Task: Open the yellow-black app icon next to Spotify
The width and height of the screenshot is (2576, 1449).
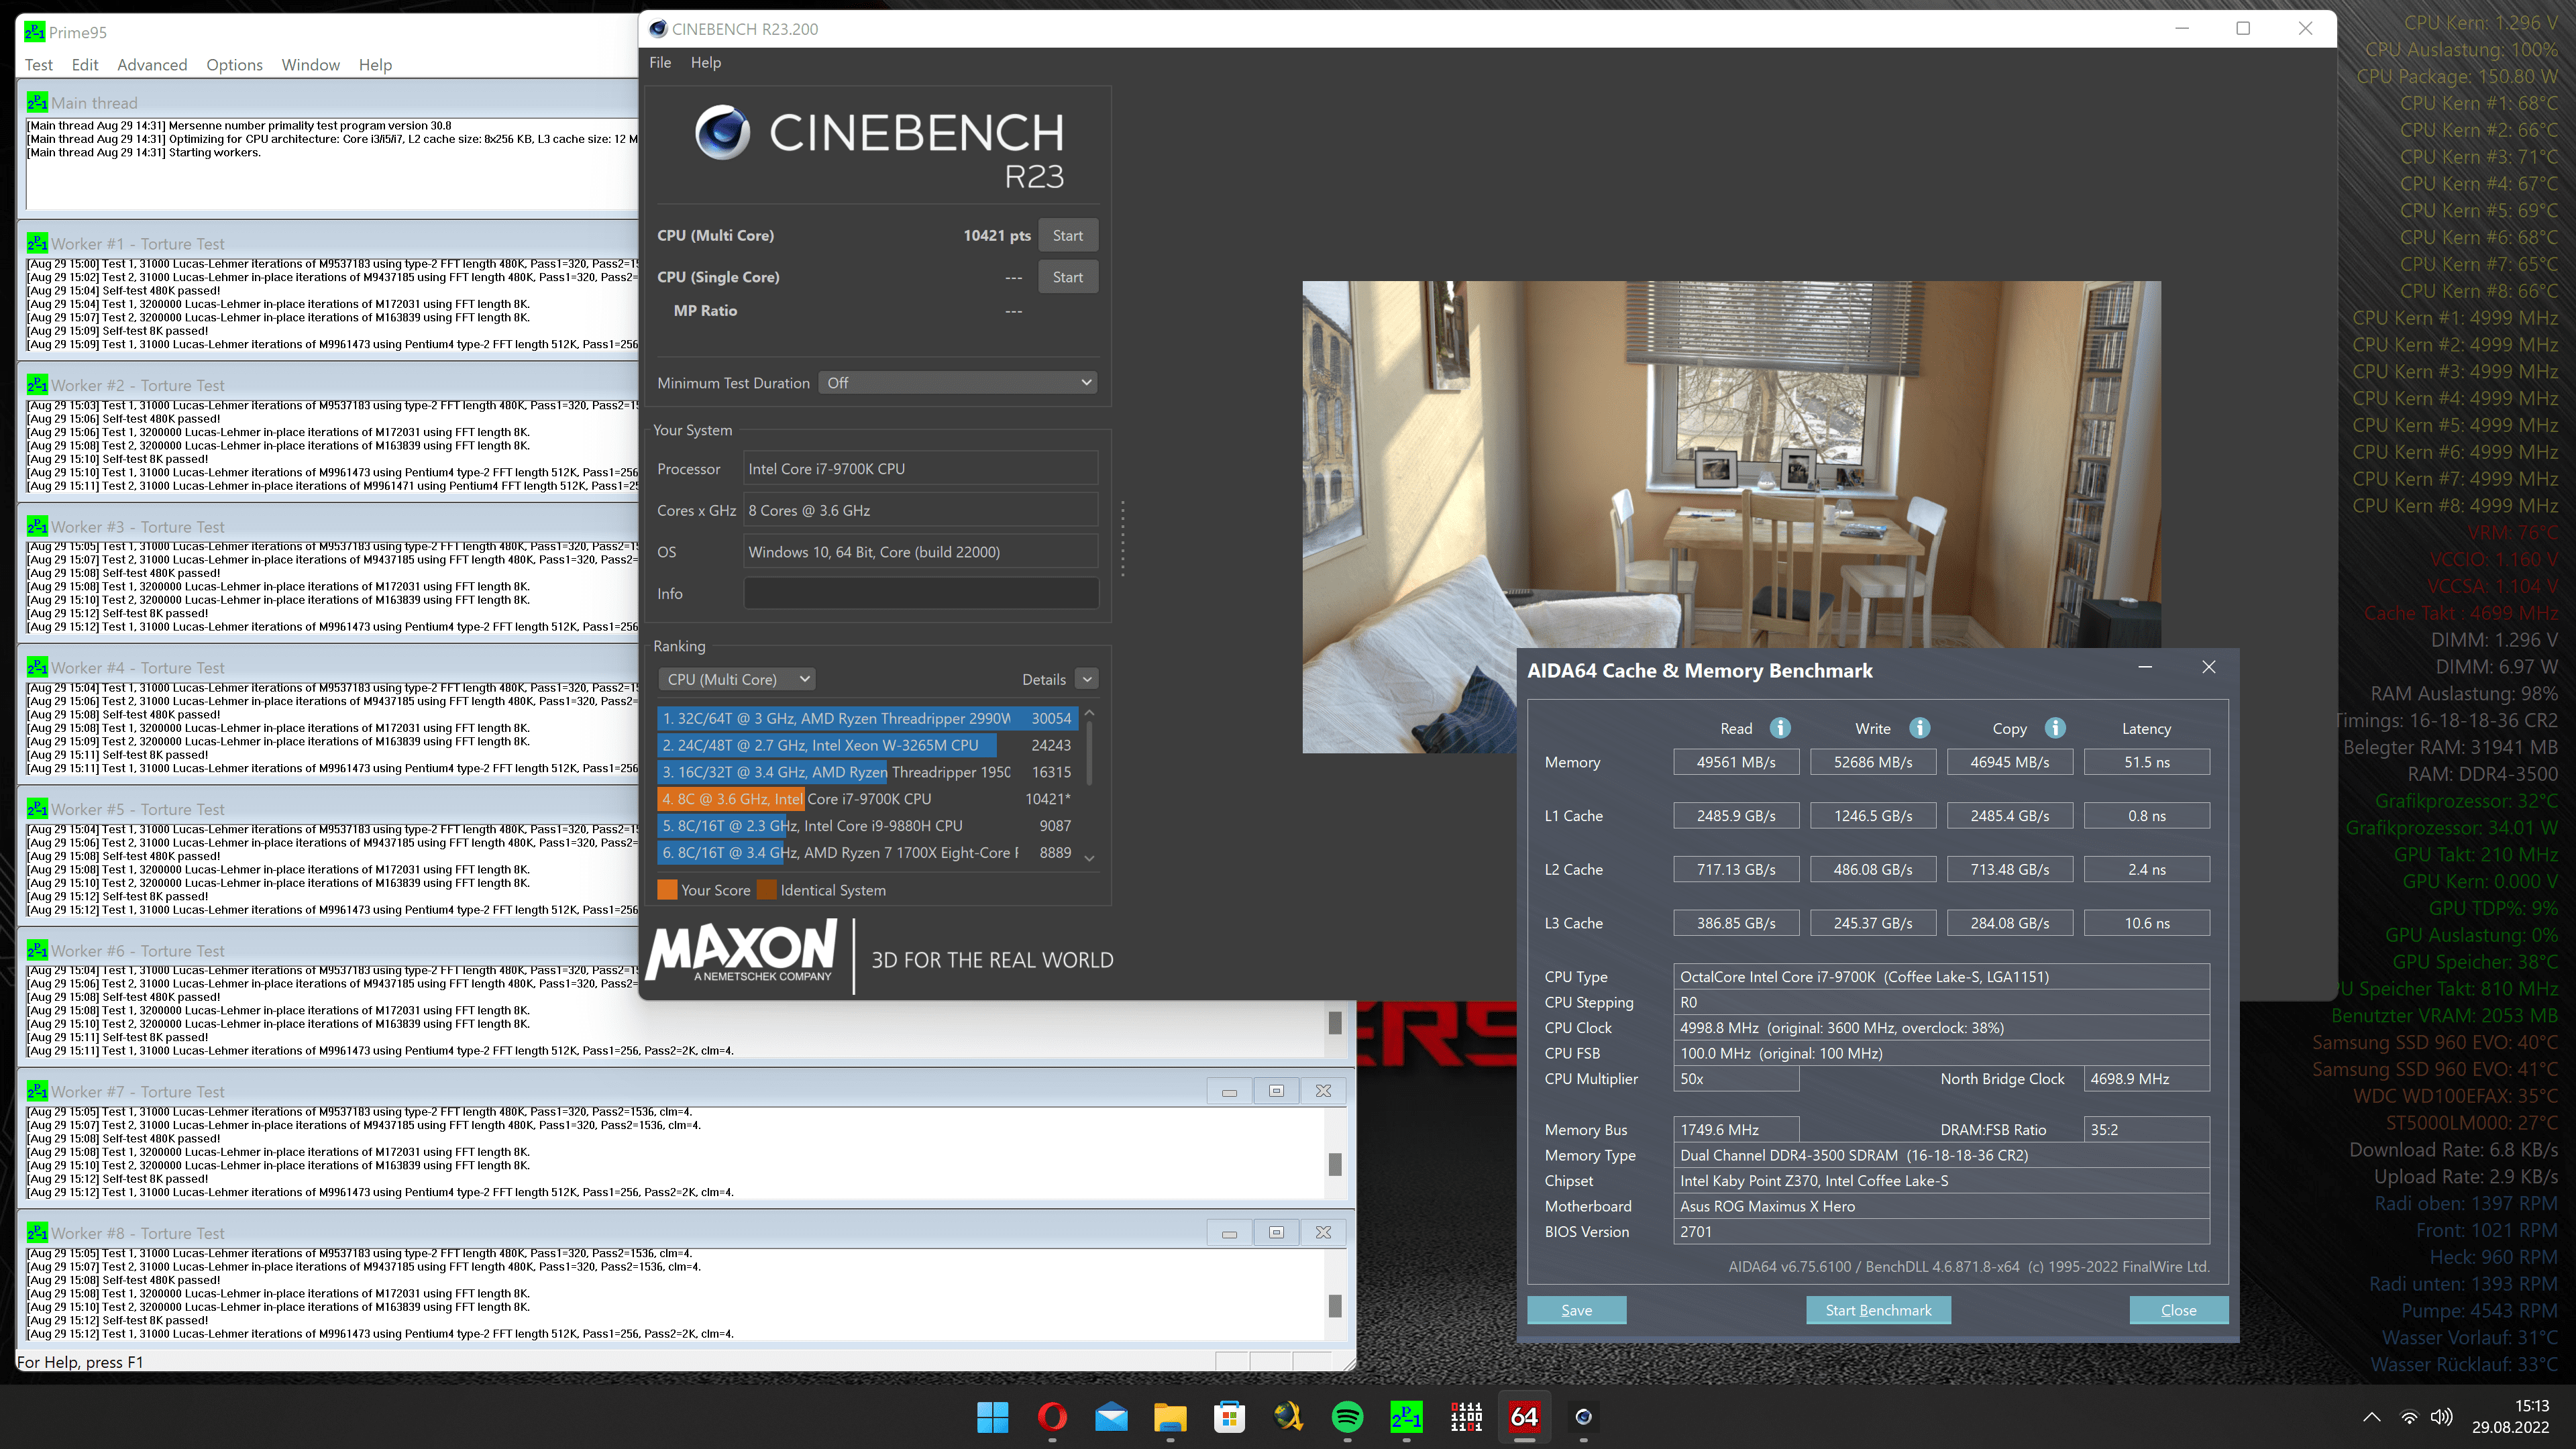Action: [x=1288, y=1417]
